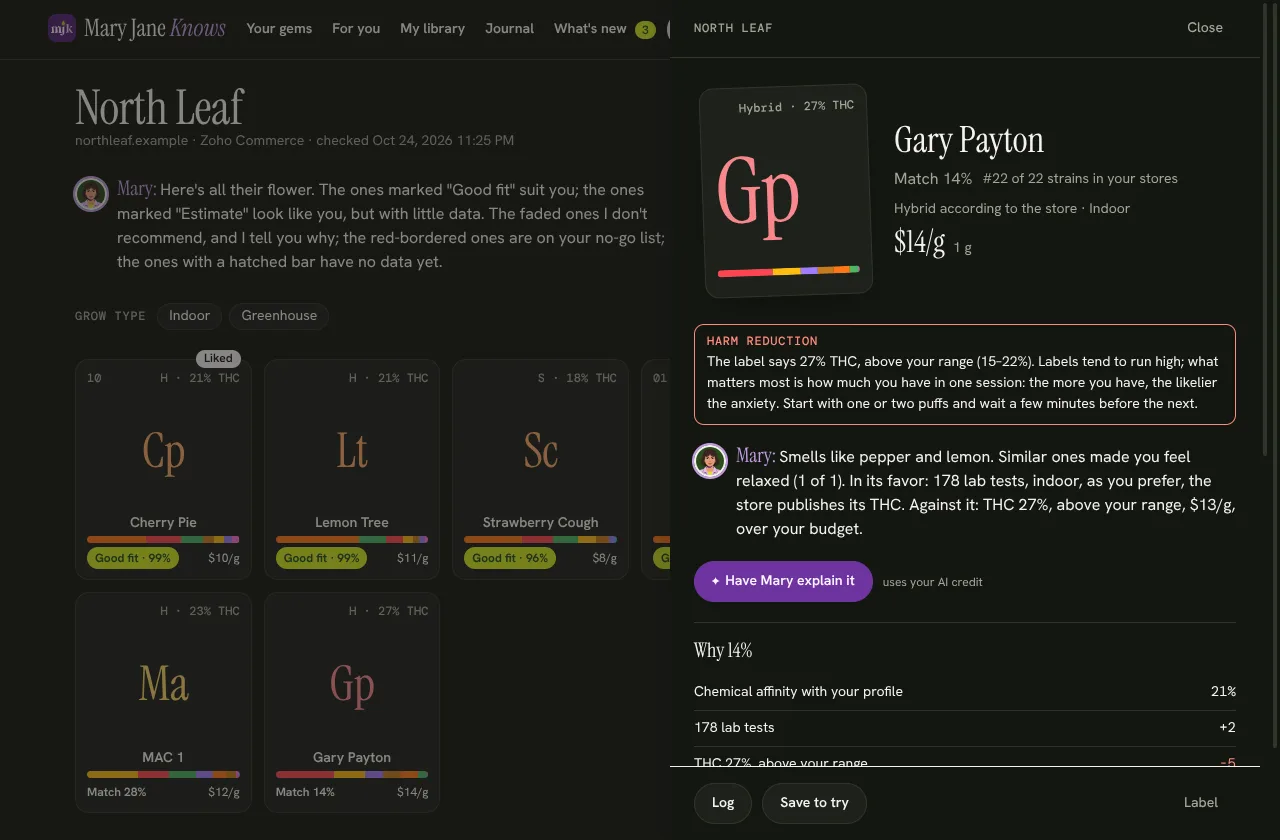The width and height of the screenshot is (1280, 840).
Task: Click the North Leaf page heading
Action: 160,107
